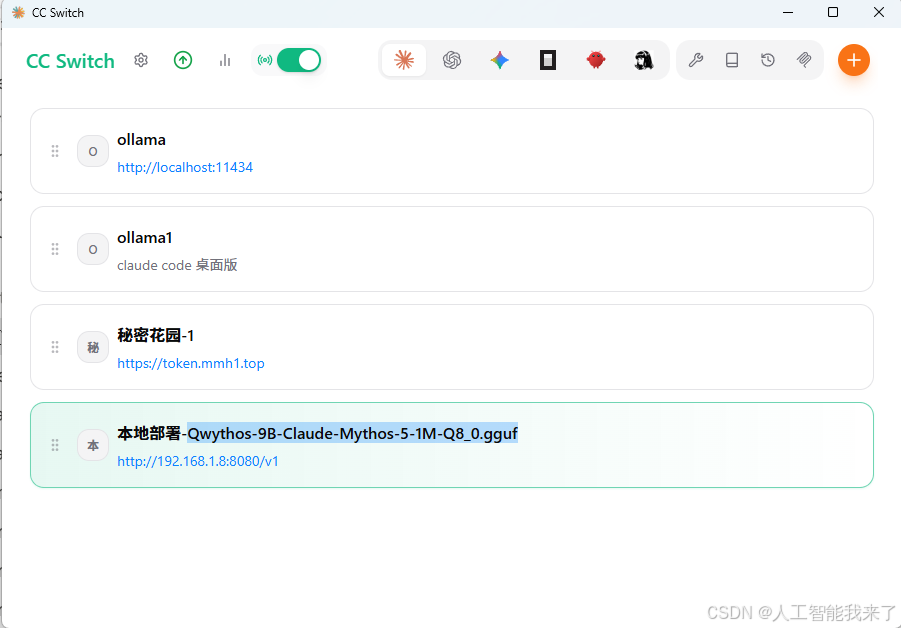
Task: Open the book prompts icon
Action: point(731,60)
